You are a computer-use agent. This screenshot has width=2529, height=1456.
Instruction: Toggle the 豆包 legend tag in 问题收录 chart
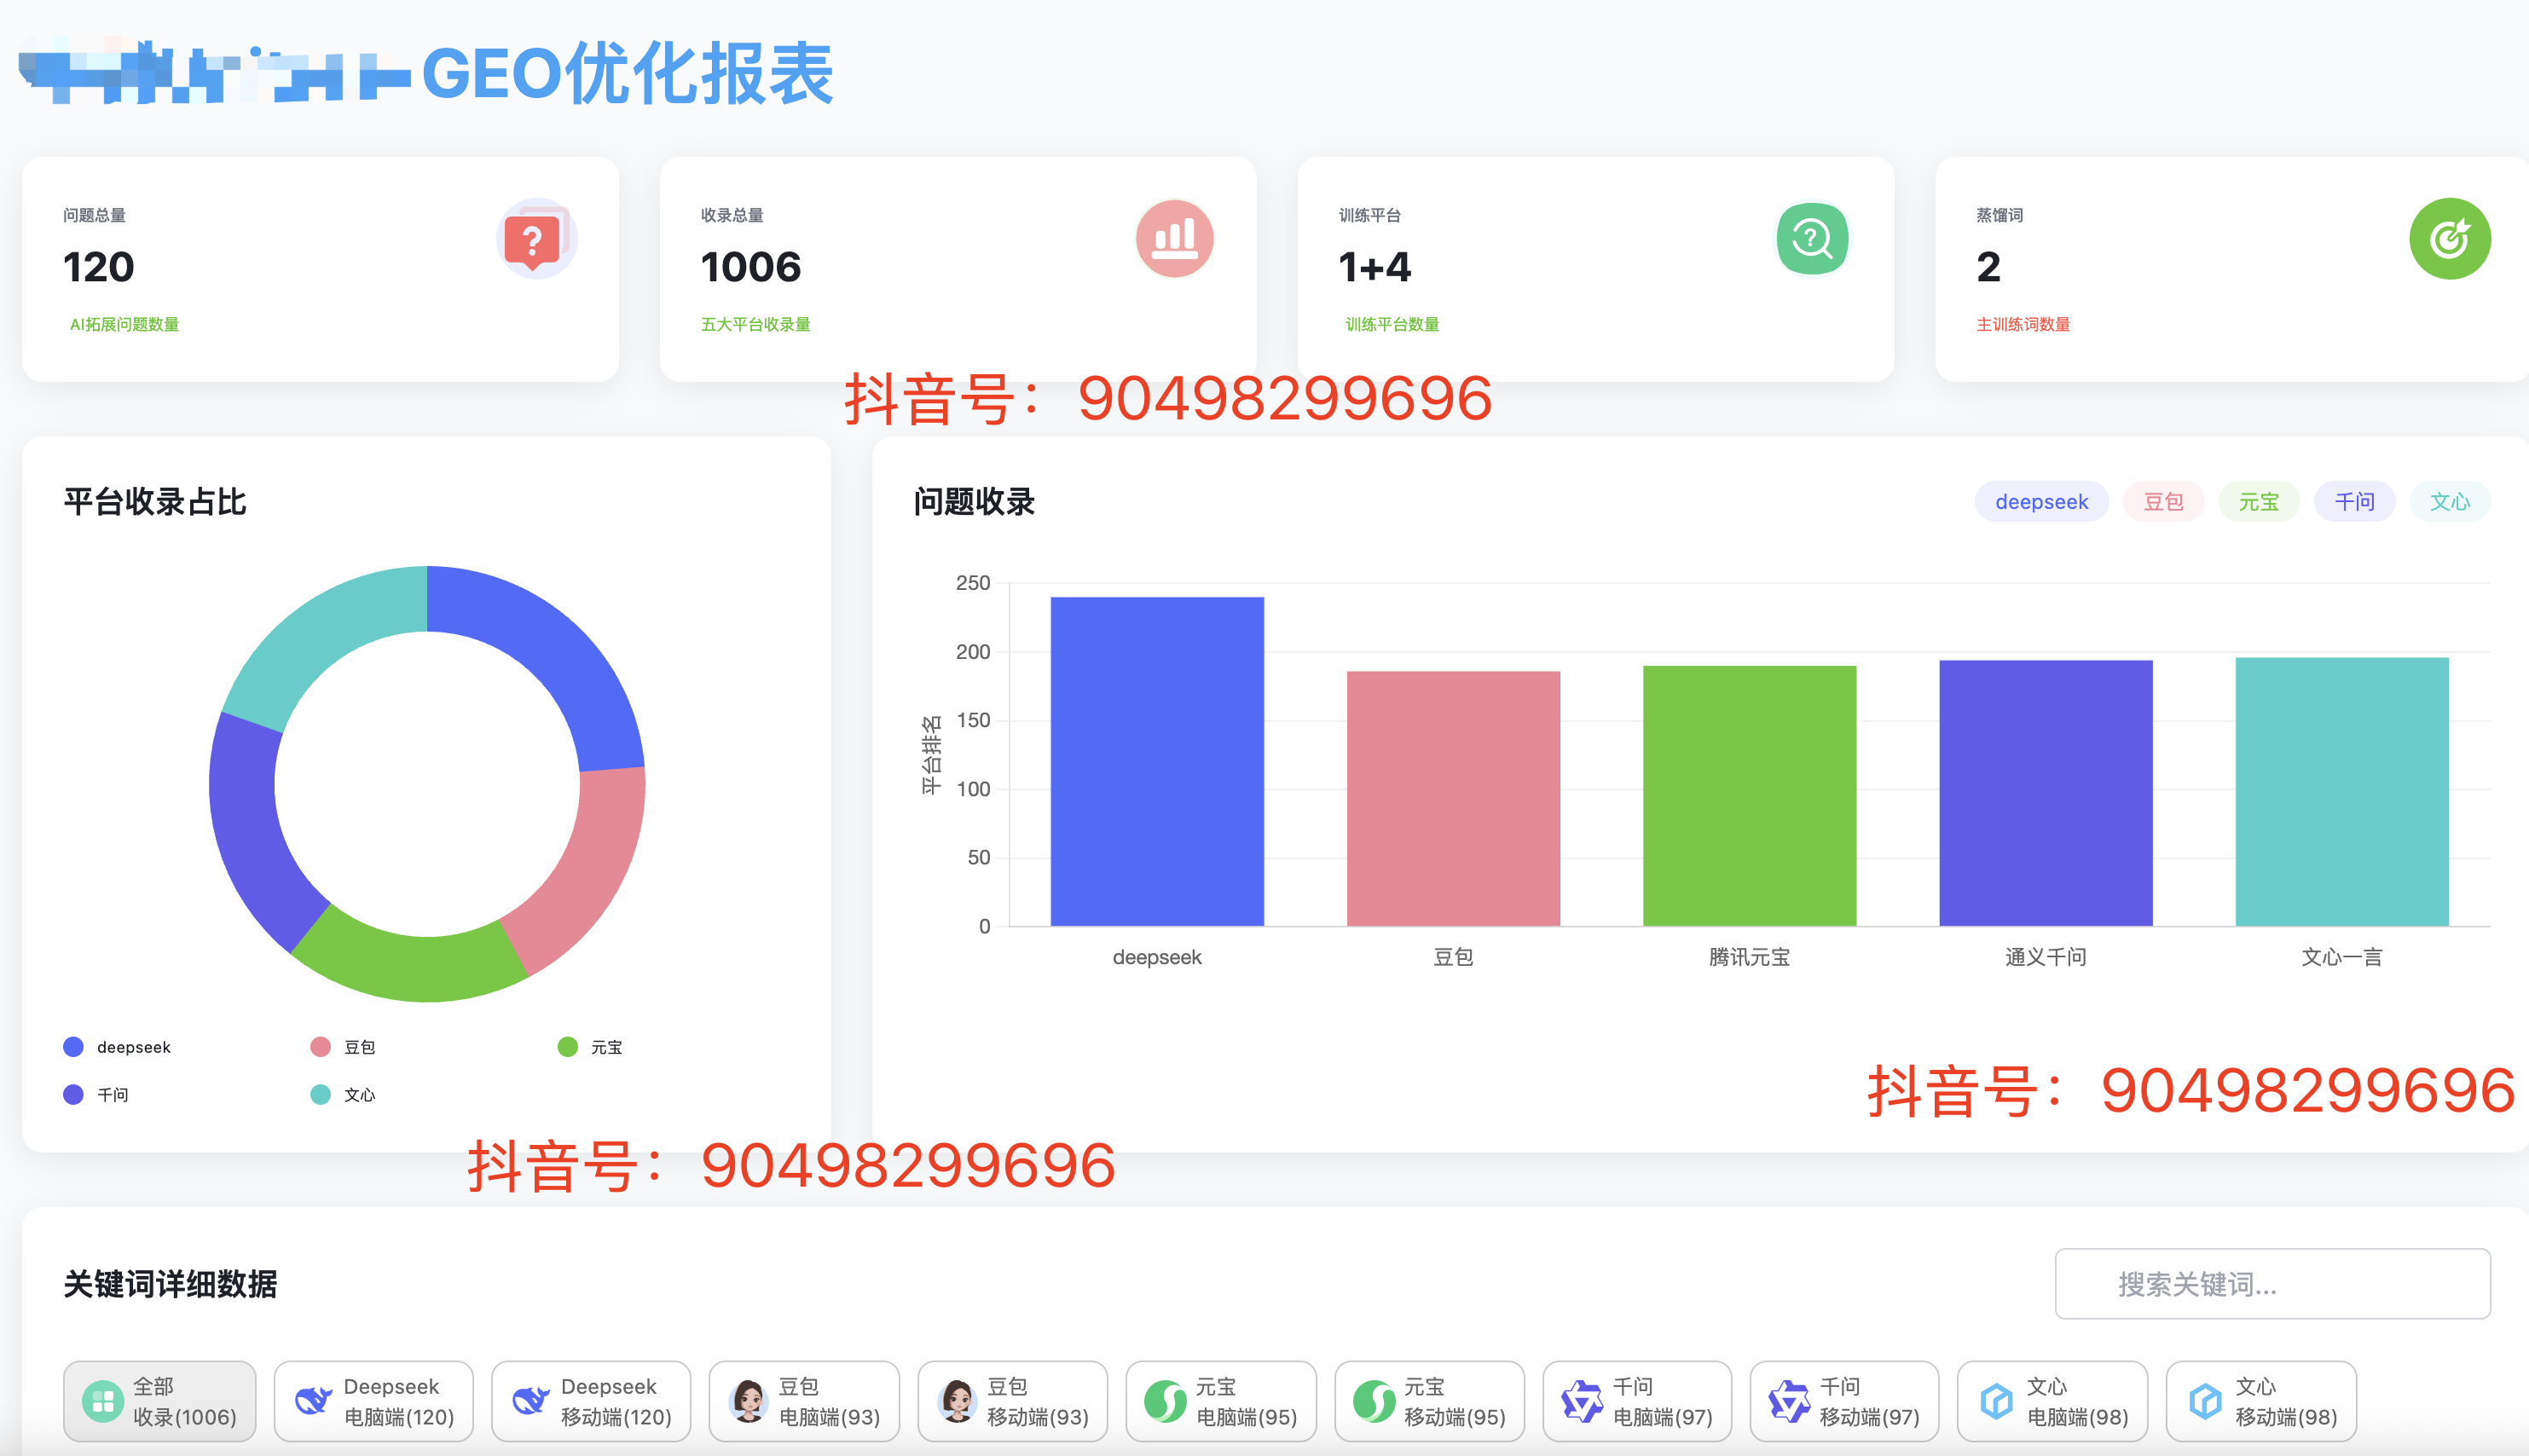pos(2163,501)
